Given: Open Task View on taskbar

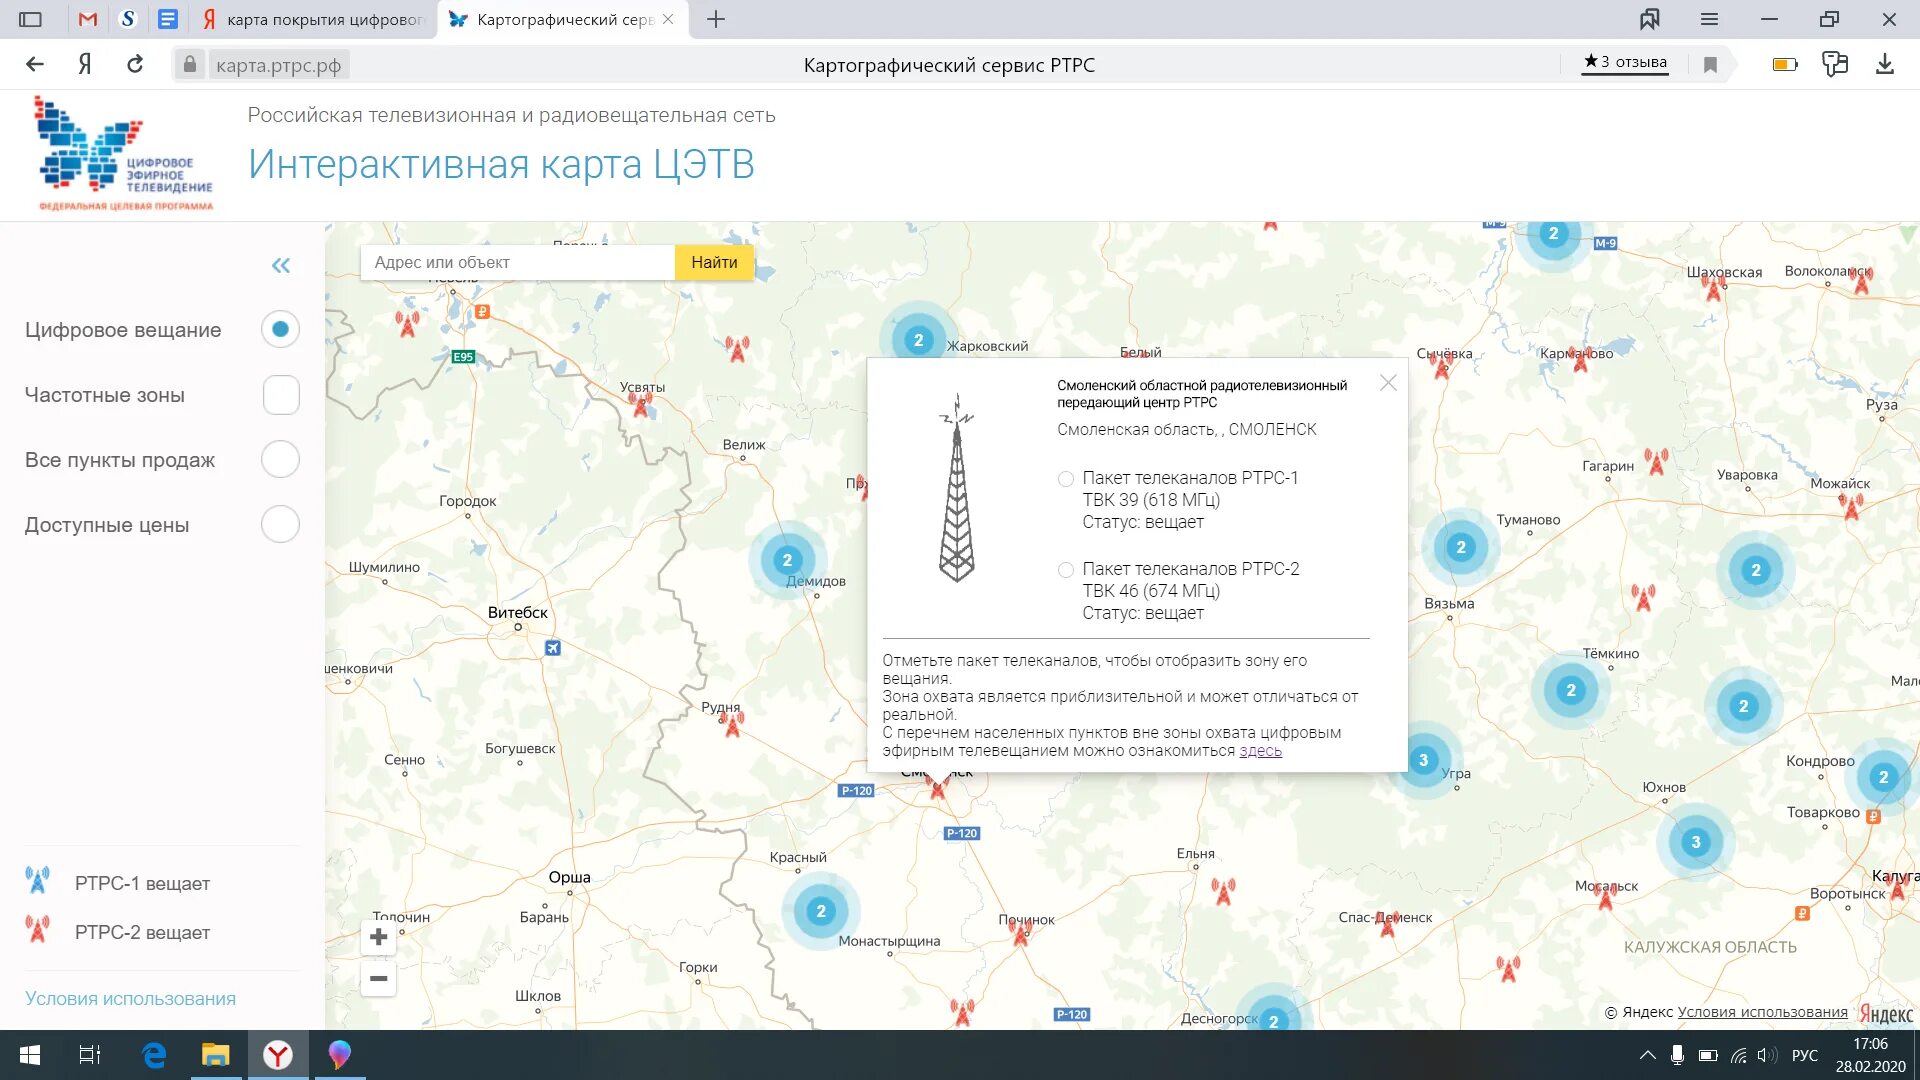Looking at the screenshot, I should tap(90, 1055).
